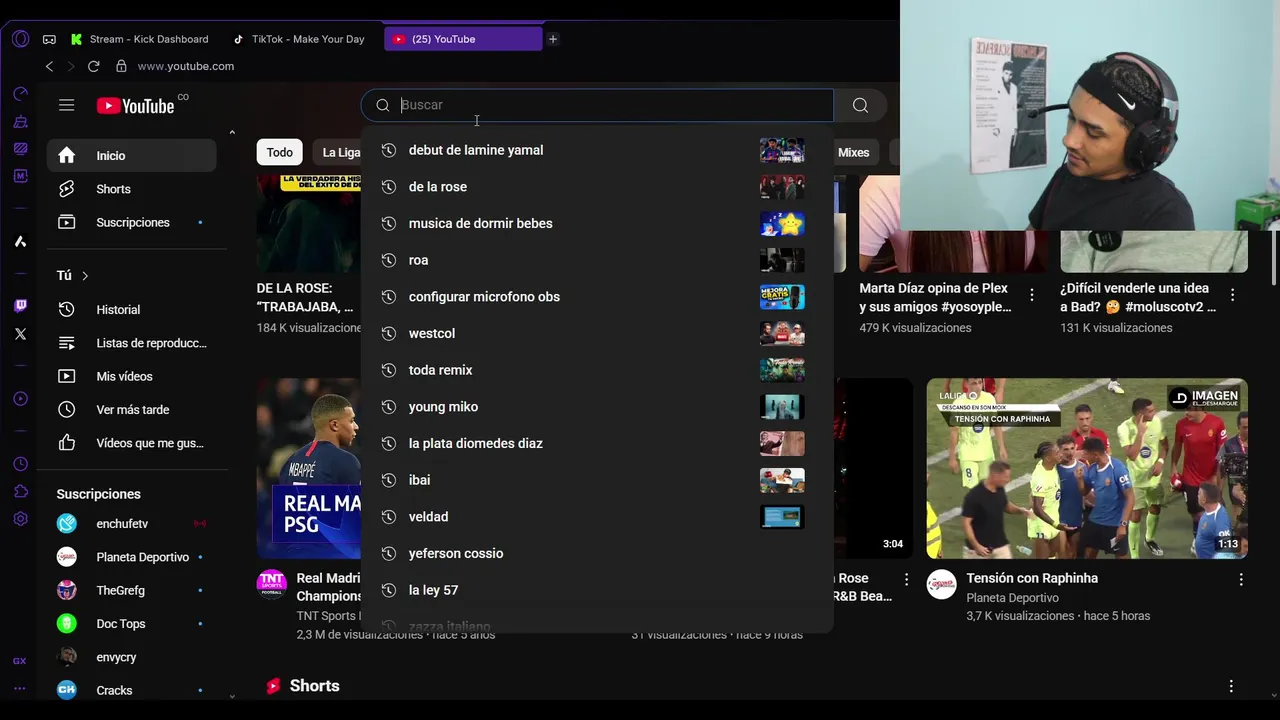Image resolution: width=1280 pixels, height=720 pixels.
Task: Select suggestion yeferson cossio
Action: (597, 553)
